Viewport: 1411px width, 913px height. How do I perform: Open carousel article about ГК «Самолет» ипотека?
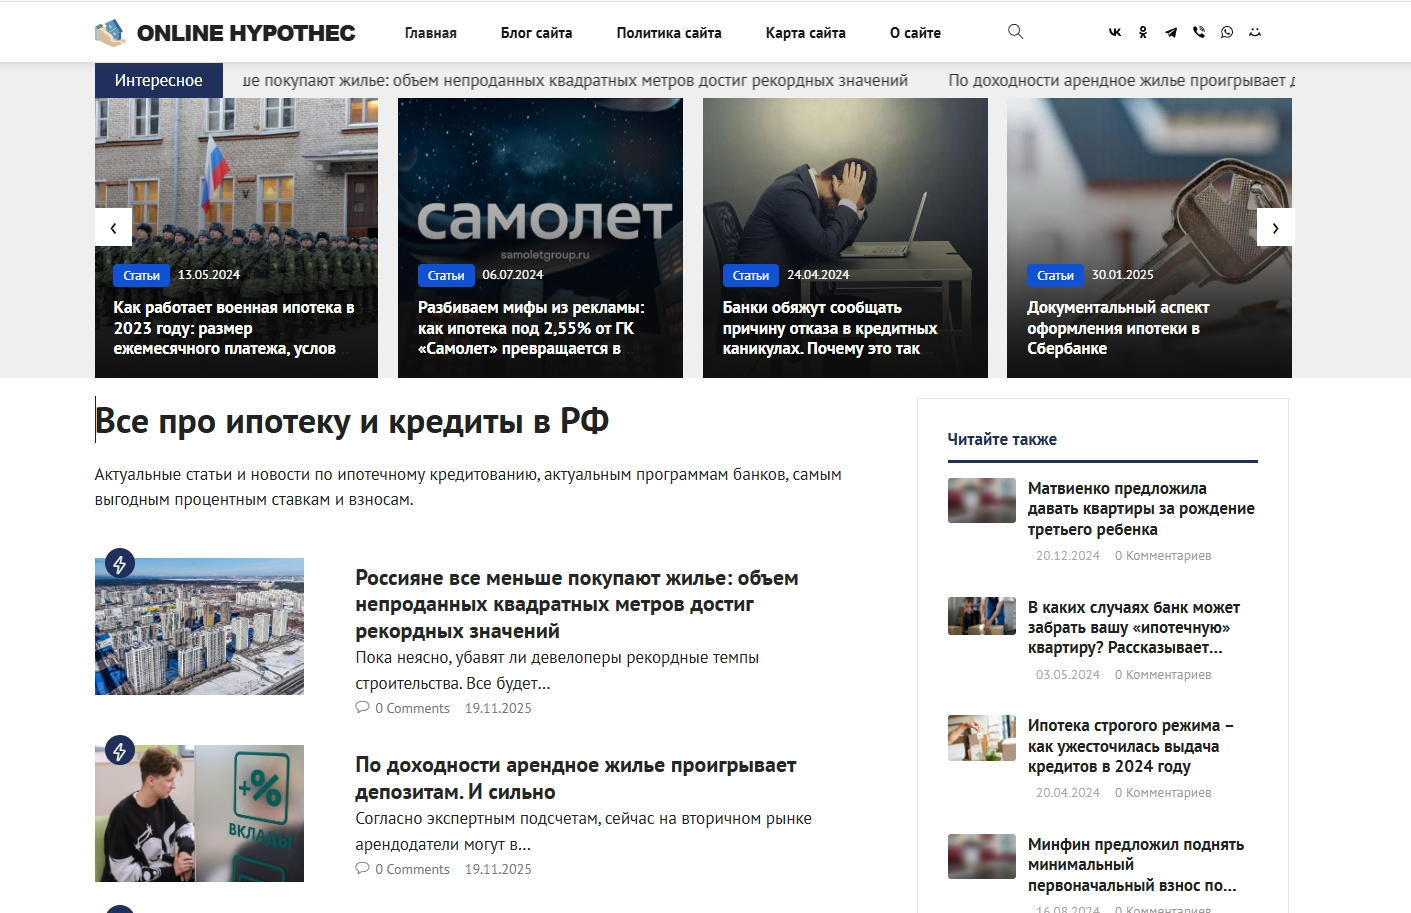[x=531, y=328]
